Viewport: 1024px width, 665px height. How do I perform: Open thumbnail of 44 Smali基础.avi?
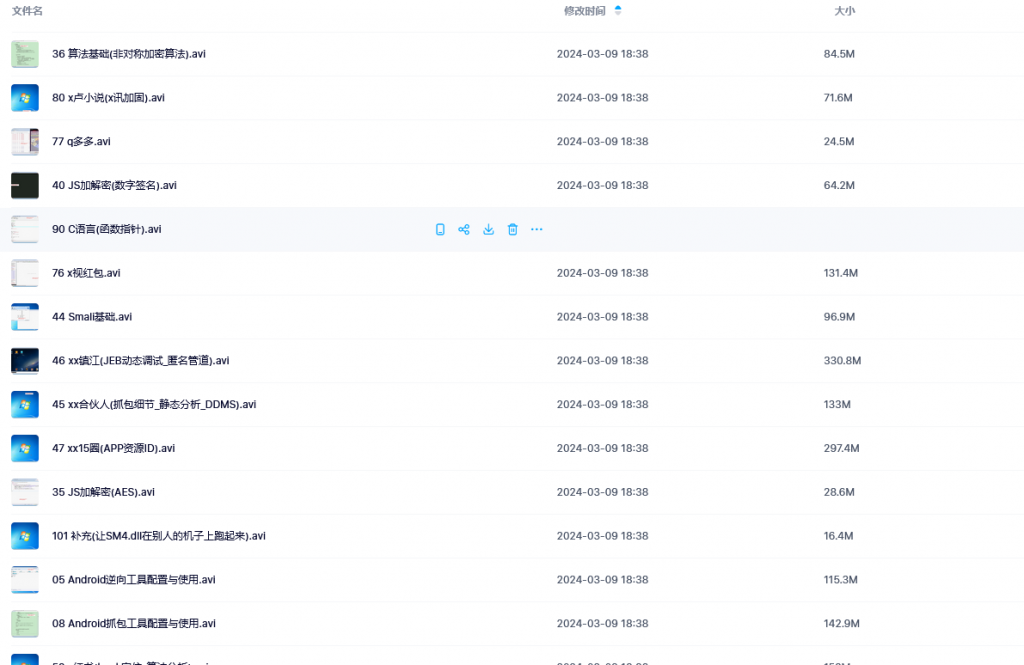pyautogui.click(x=25, y=317)
